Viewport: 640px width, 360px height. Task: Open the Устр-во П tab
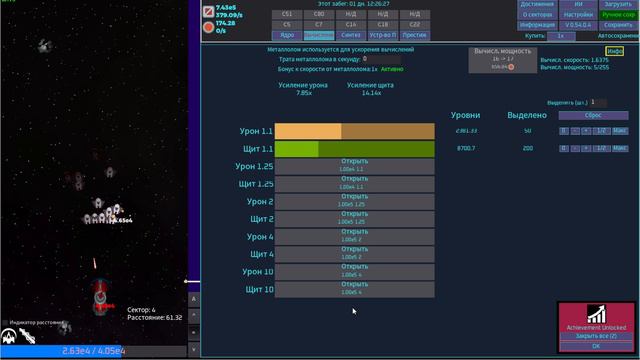coord(382,35)
